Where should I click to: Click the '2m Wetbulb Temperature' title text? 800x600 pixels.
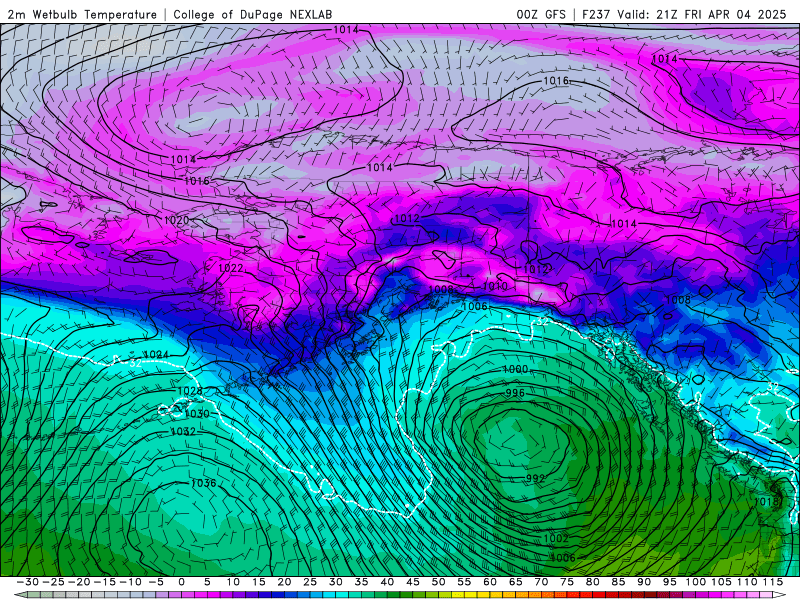[83, 15]
